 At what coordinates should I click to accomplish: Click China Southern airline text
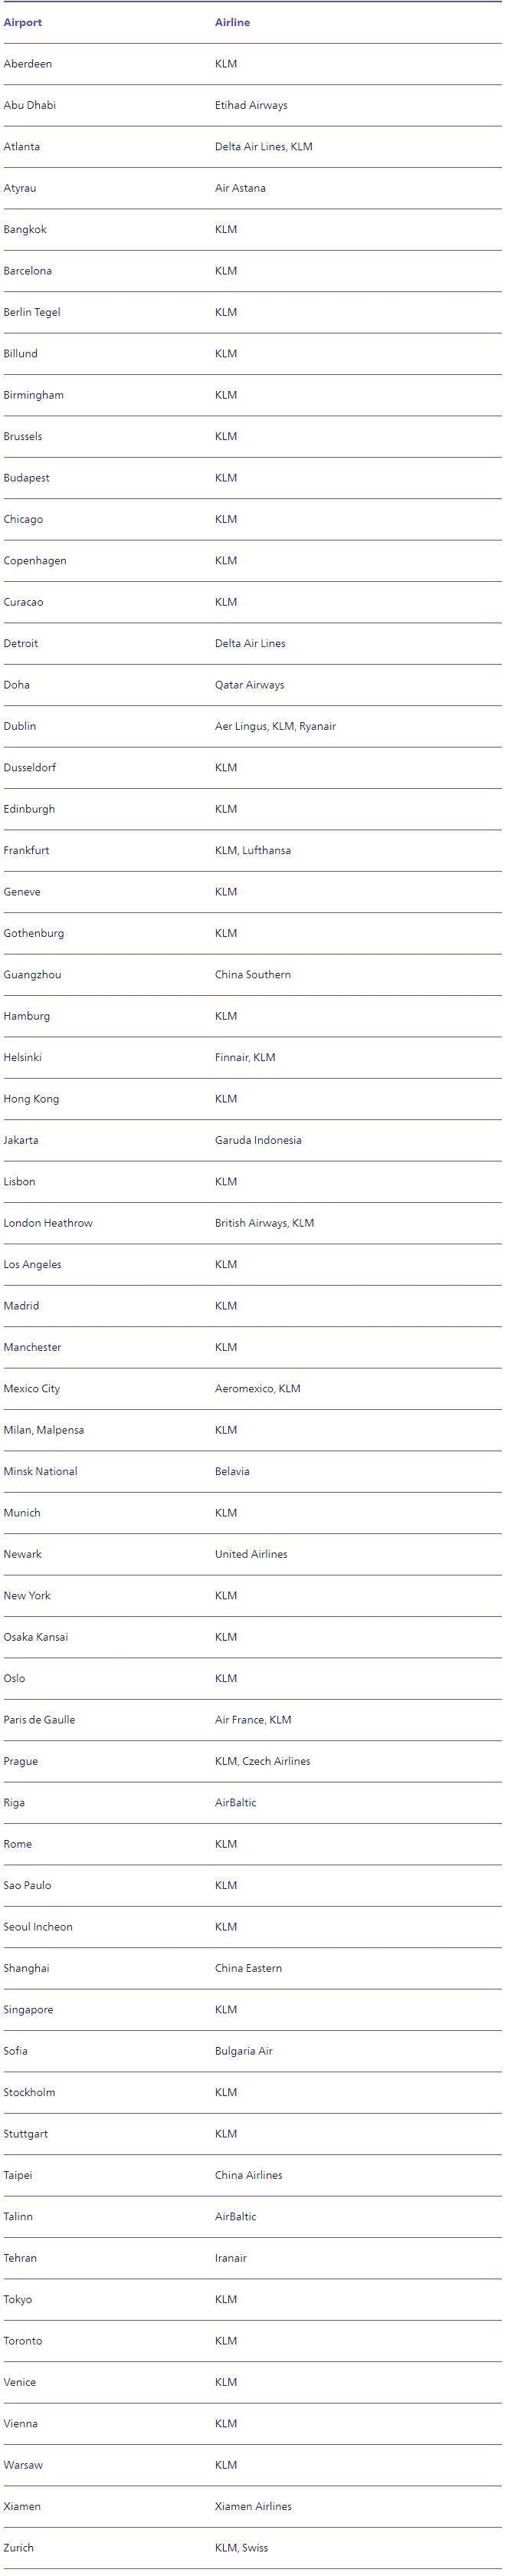click(x=253, y=974)
